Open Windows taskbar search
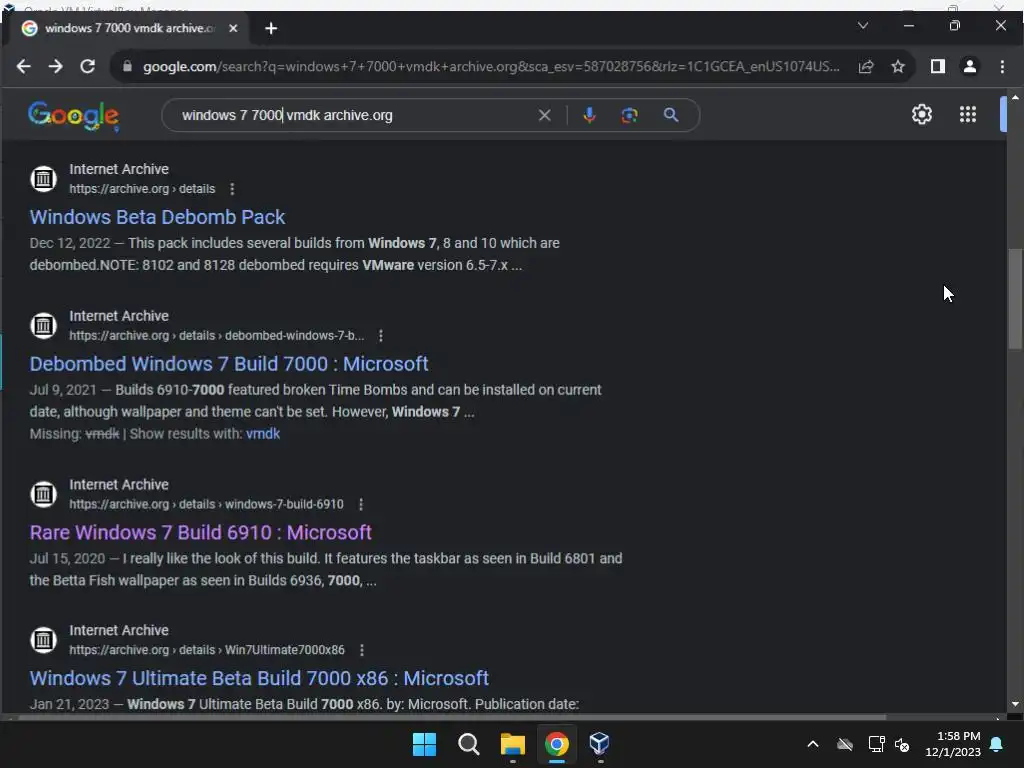The image size is (1024, 768). (469, 744)
